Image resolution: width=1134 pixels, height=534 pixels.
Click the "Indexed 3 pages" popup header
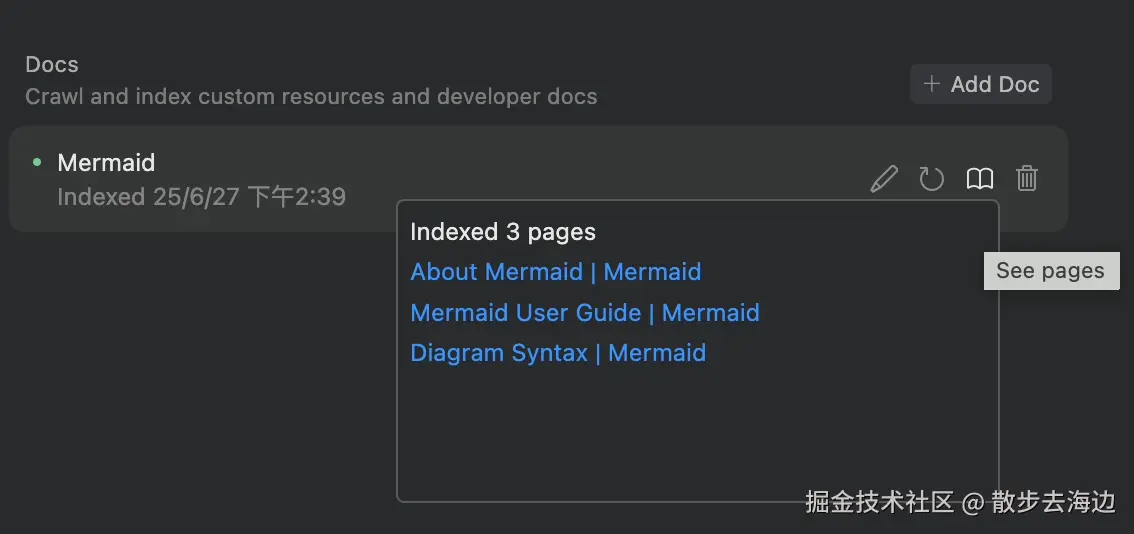tap(503, 232)
